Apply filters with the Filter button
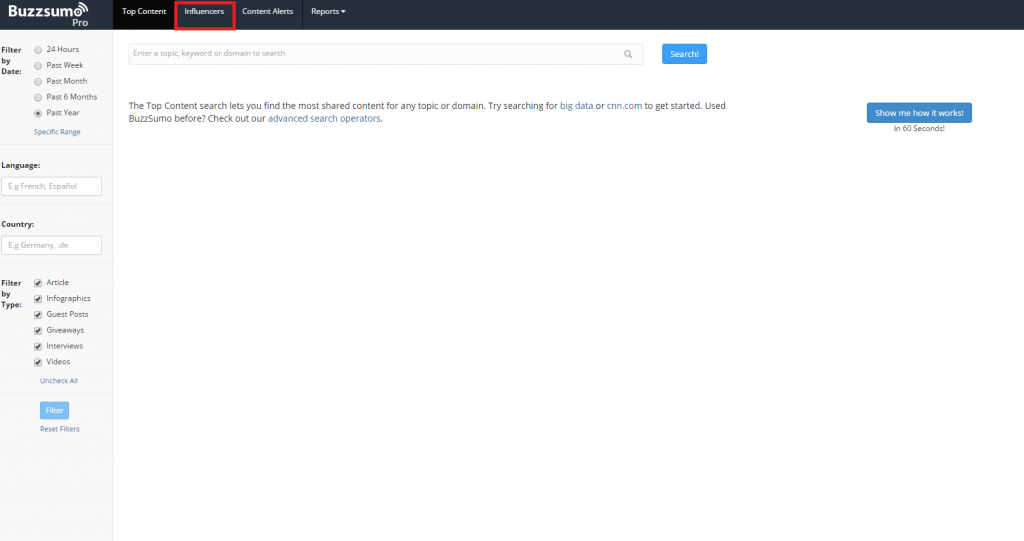The width and height of the screenshot is (1024, 541). click(54, 410)
